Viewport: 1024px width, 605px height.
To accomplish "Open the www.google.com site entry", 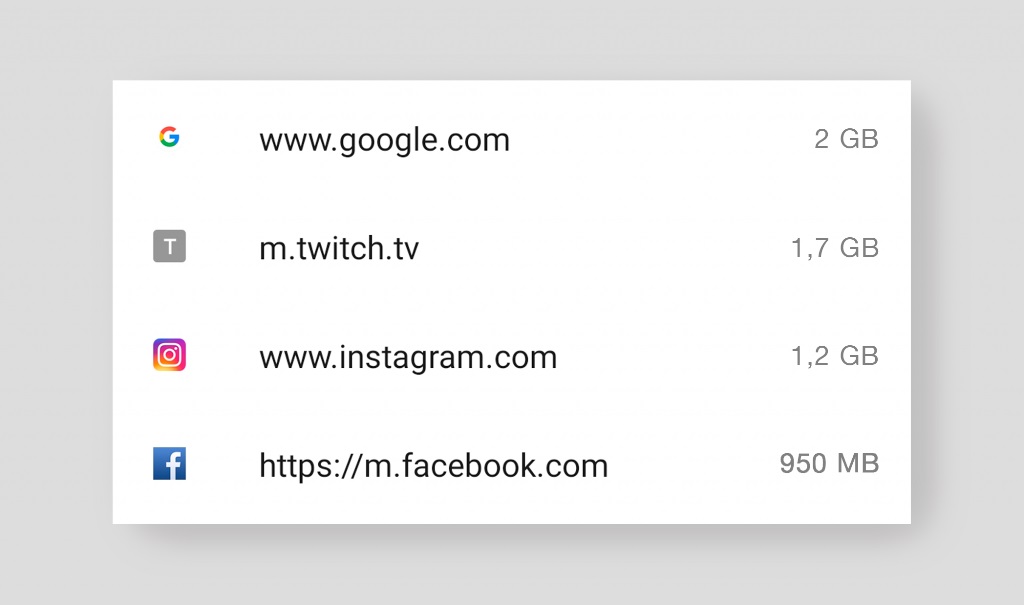I will (384, 140).
